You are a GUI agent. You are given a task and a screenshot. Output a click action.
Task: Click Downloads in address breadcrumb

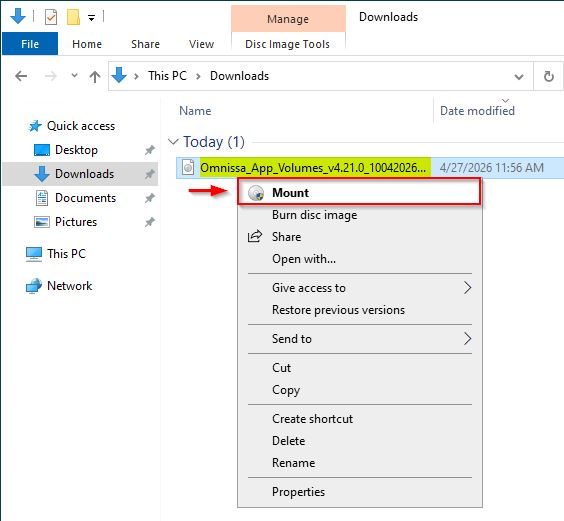tap(239, 76)
